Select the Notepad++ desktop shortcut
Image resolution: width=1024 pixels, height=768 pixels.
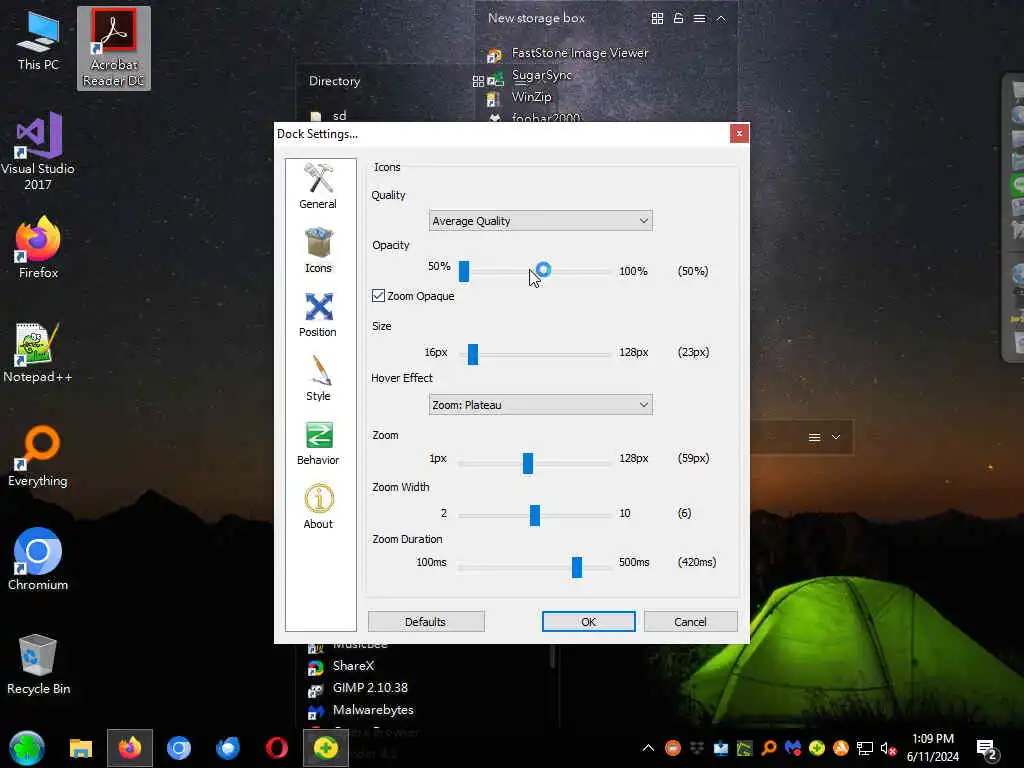tap(38, 353)
